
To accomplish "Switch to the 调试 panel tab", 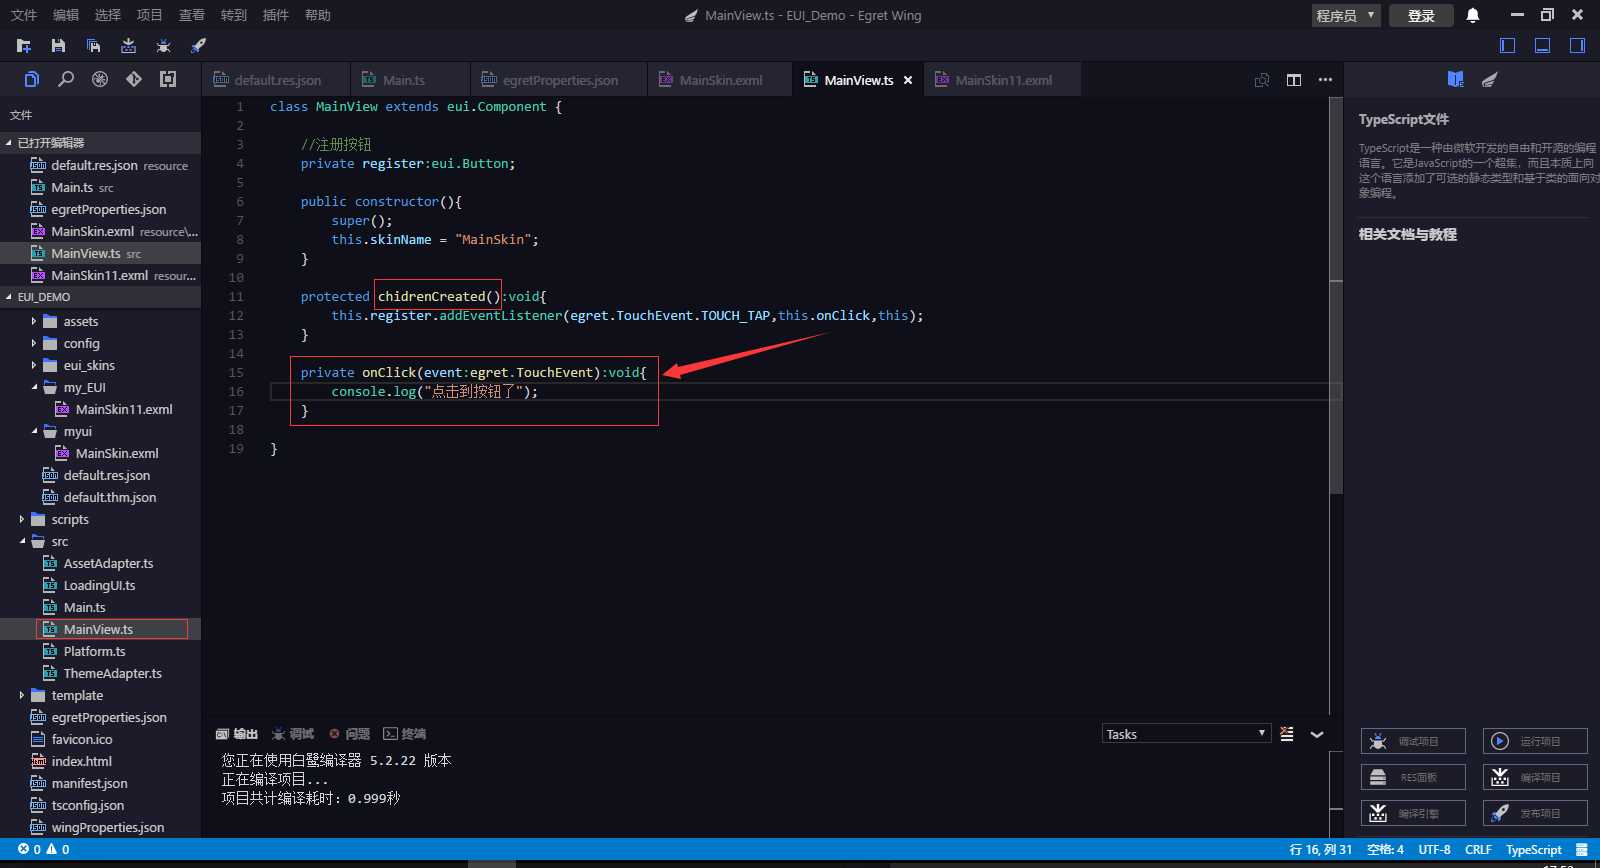I will [293, 734].
